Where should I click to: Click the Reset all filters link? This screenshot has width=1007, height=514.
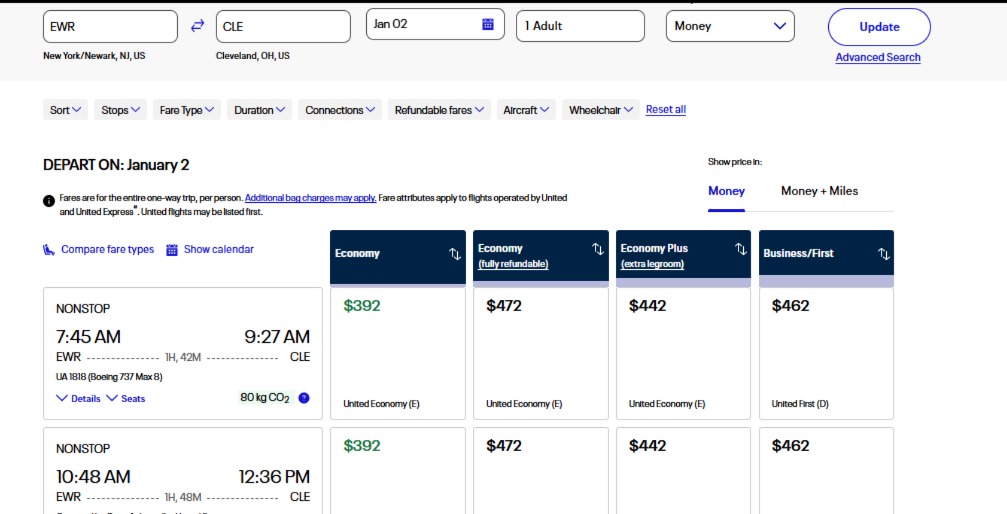pos(666,110)
